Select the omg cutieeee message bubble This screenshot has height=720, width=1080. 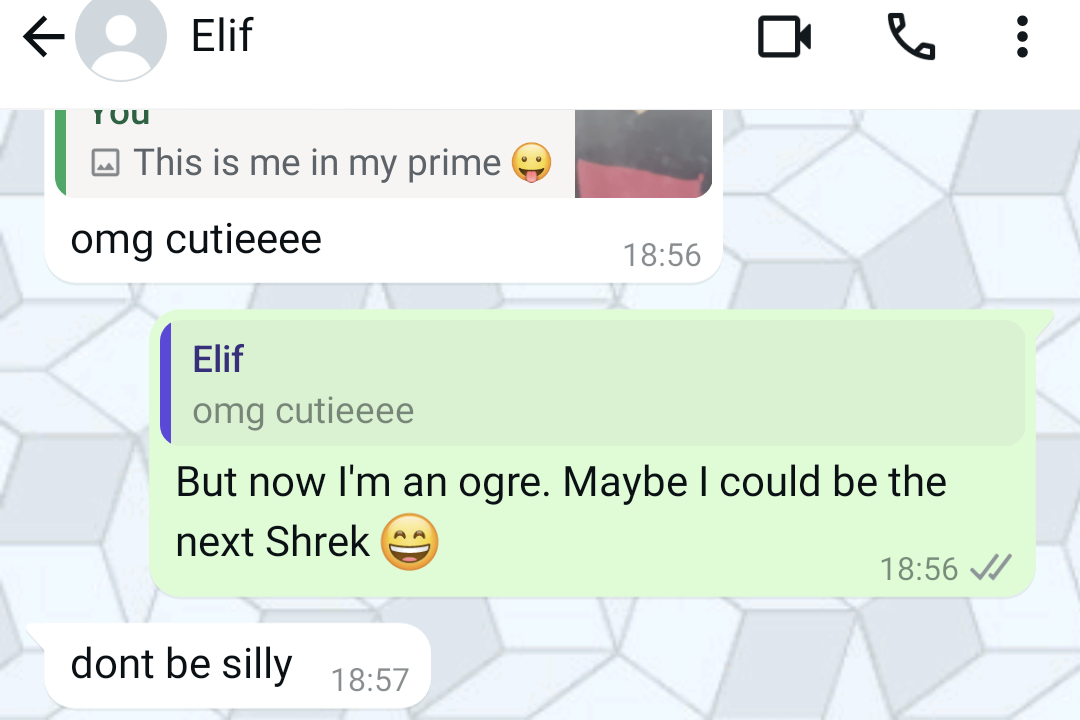pos(196,239)
